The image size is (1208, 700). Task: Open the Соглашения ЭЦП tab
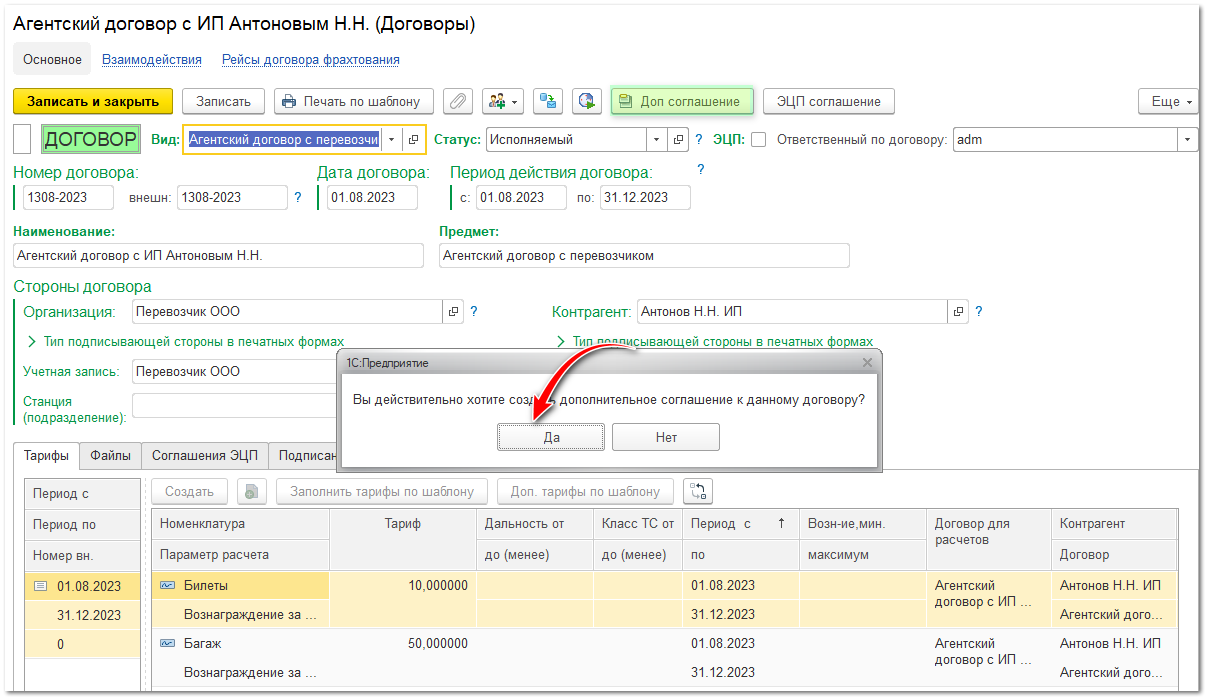pyautogui.click(x=204, y=456)
